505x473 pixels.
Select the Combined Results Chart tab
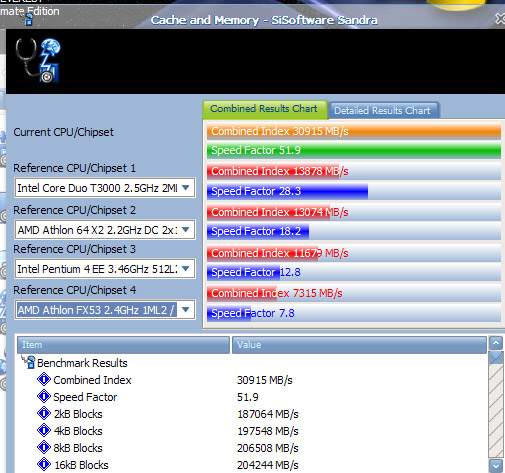point(265,109)
